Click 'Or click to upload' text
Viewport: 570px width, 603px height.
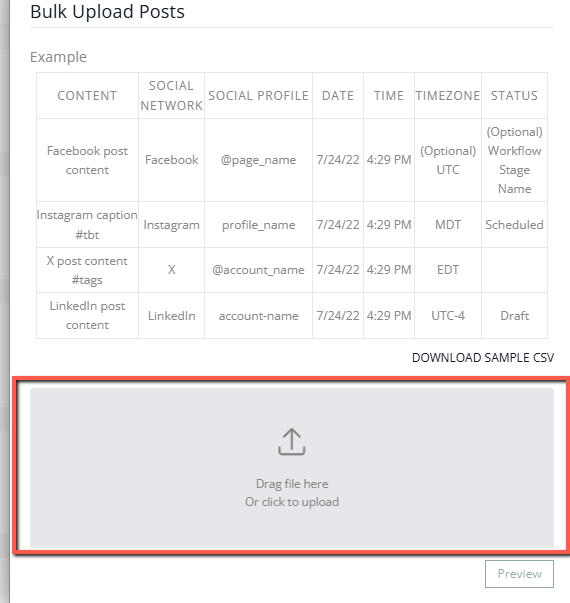tap(292, 502)
